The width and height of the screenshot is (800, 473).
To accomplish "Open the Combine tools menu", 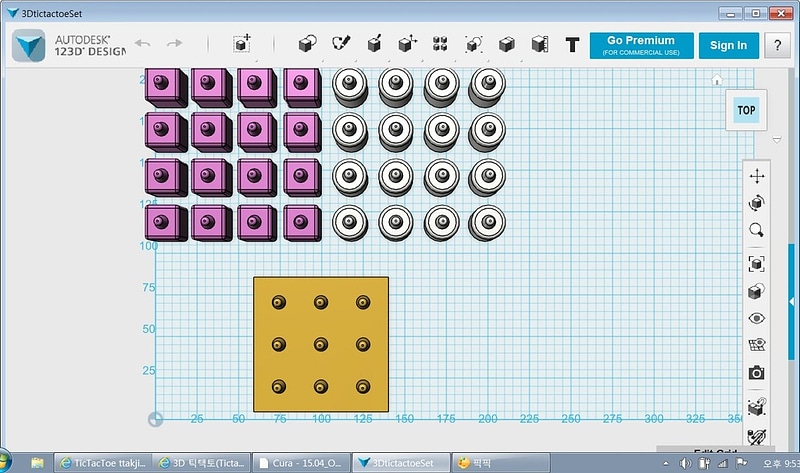I will pos(507,44).
